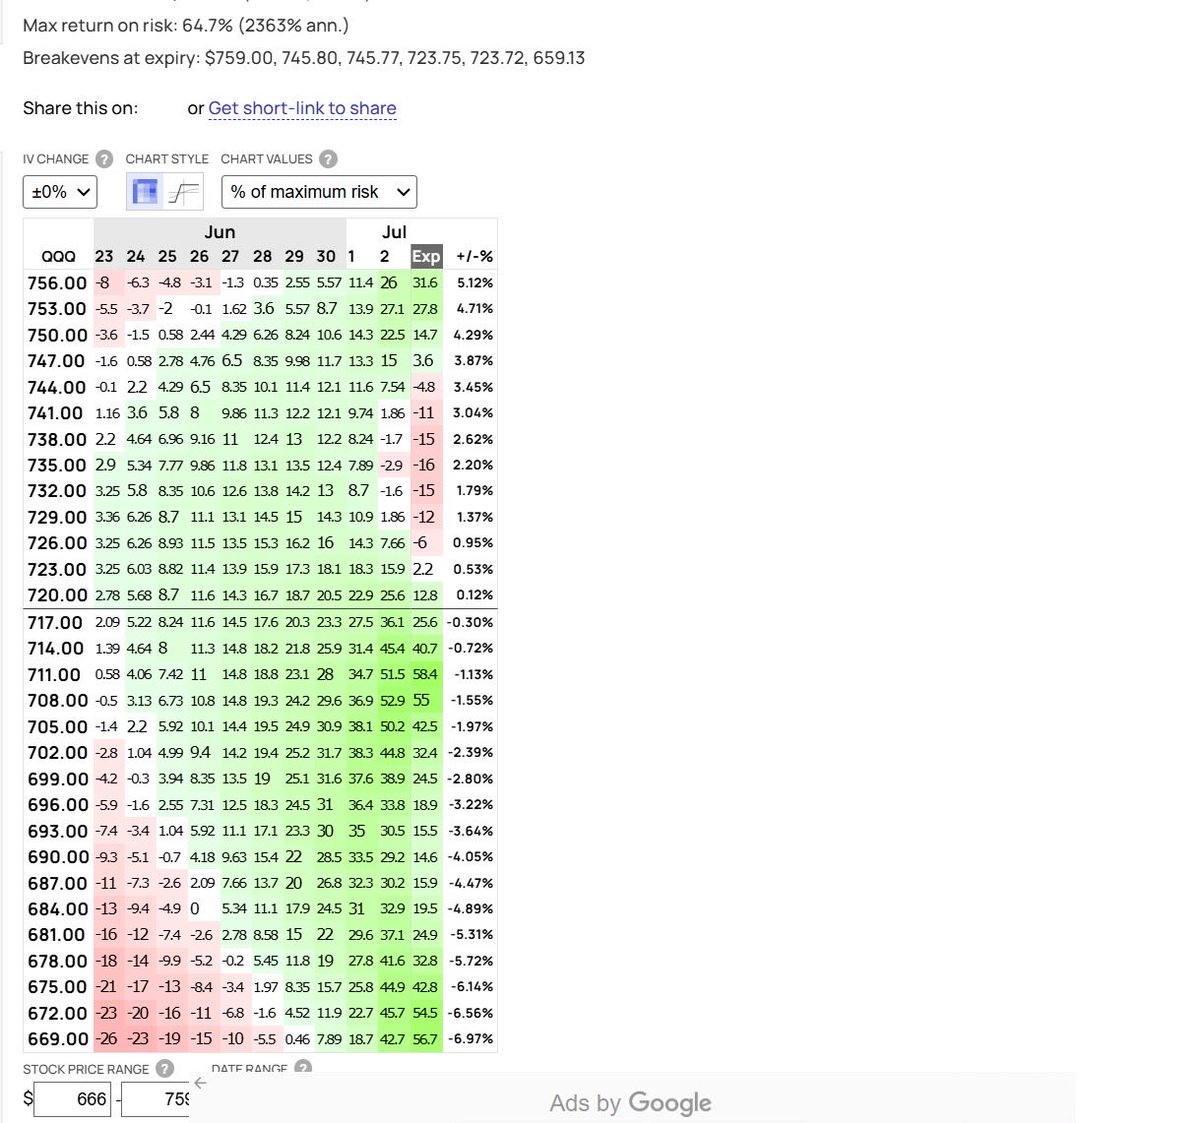The height and width of the screenshot is (1123, 1200).
Task: Click the 'Breakevens at expiry' text line
Action: click(304, 58)
